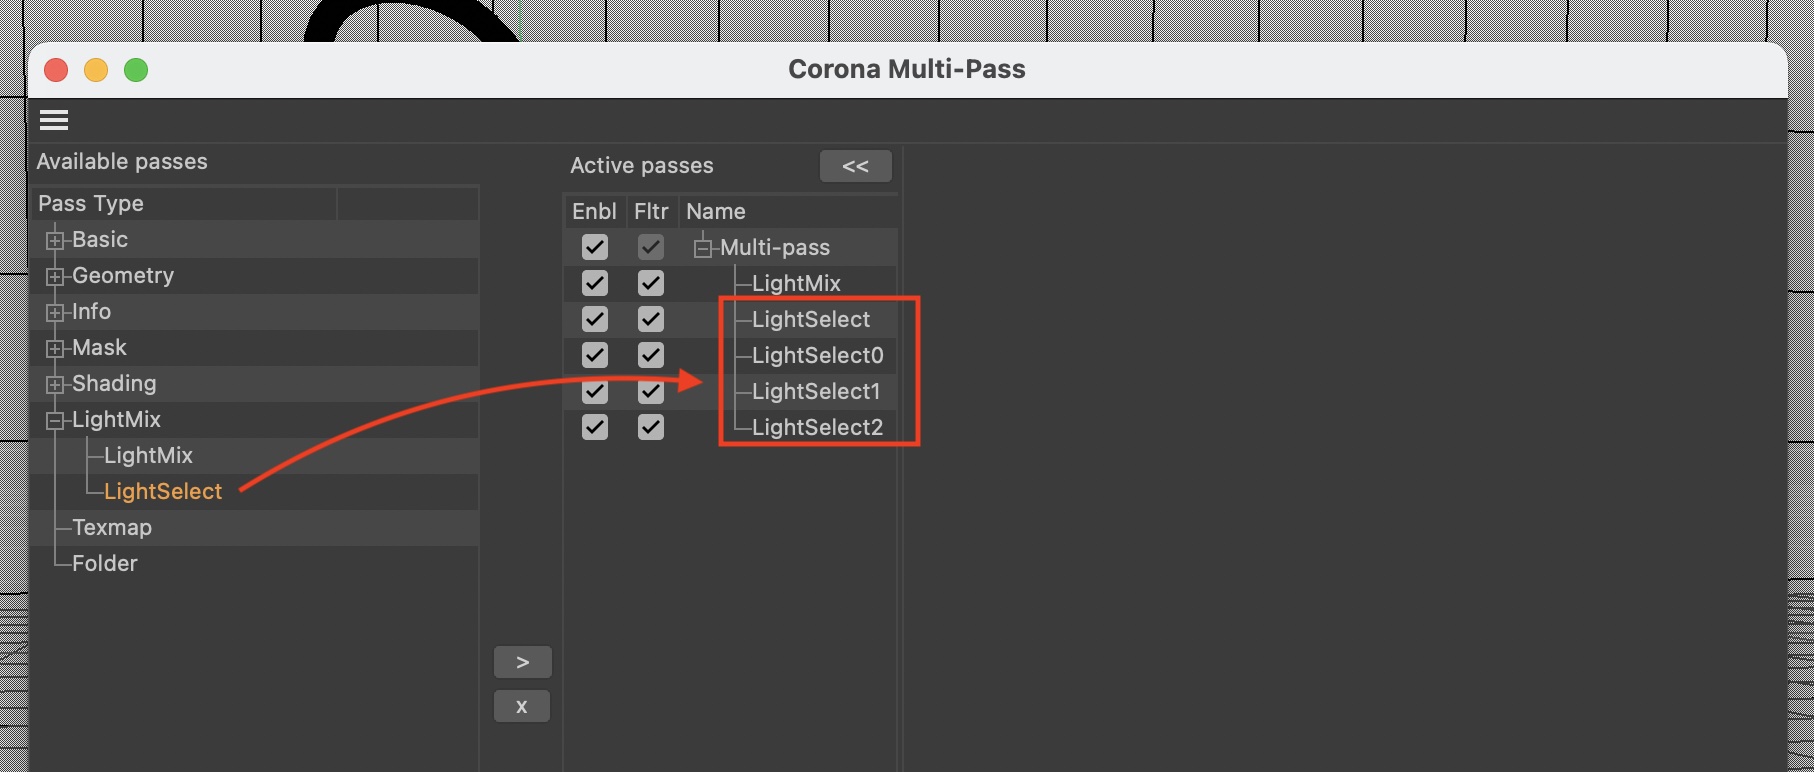This screenshot has height=772, width=1814.
Task: Select the Folder pass type
Action: (105, 563)
